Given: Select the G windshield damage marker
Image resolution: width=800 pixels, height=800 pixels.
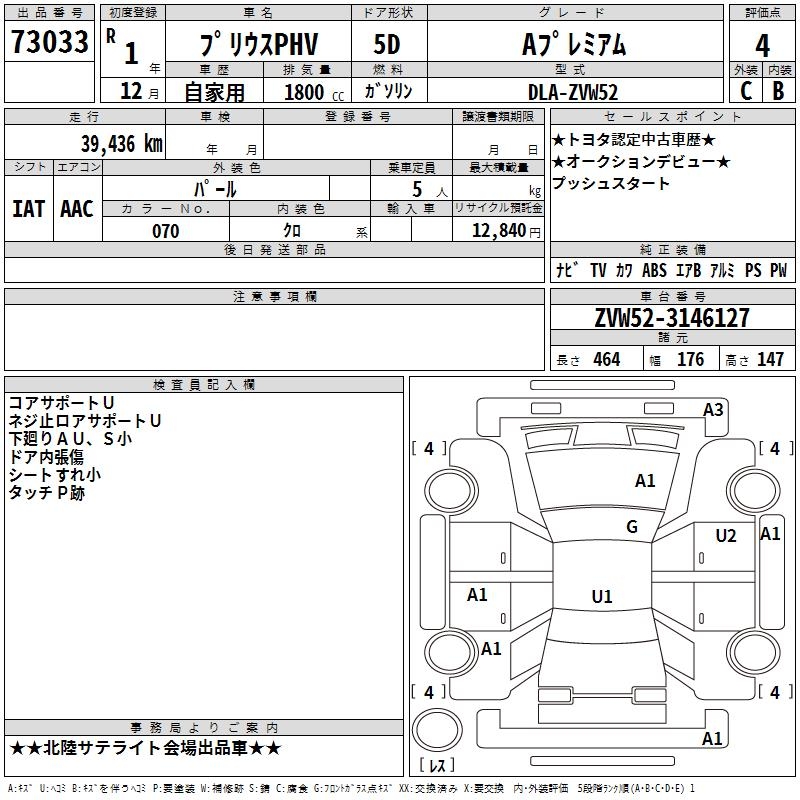Looking at the screenshot, I should coord(632,527).
